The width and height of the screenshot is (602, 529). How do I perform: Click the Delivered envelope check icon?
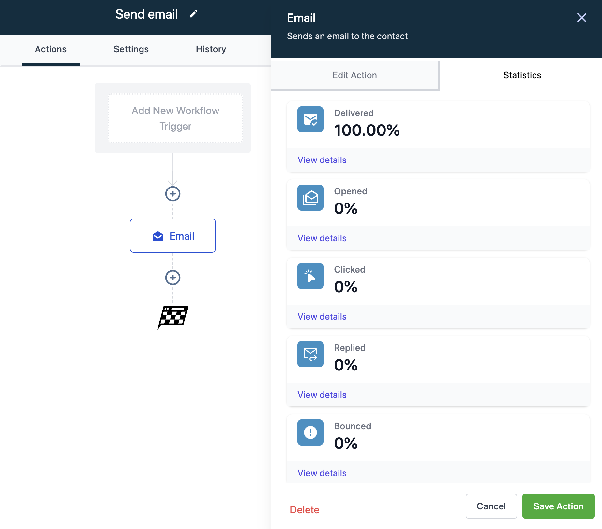(310, 119)
